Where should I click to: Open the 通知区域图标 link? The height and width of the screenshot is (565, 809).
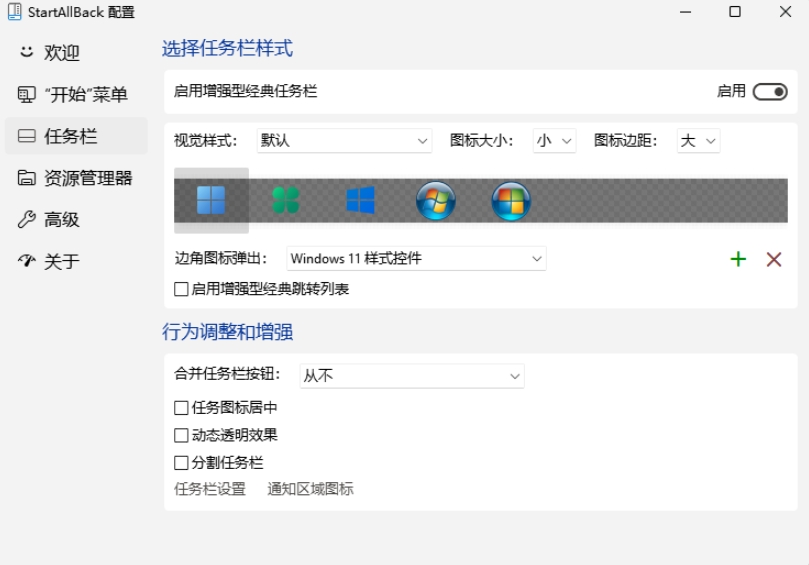(311, 489)
